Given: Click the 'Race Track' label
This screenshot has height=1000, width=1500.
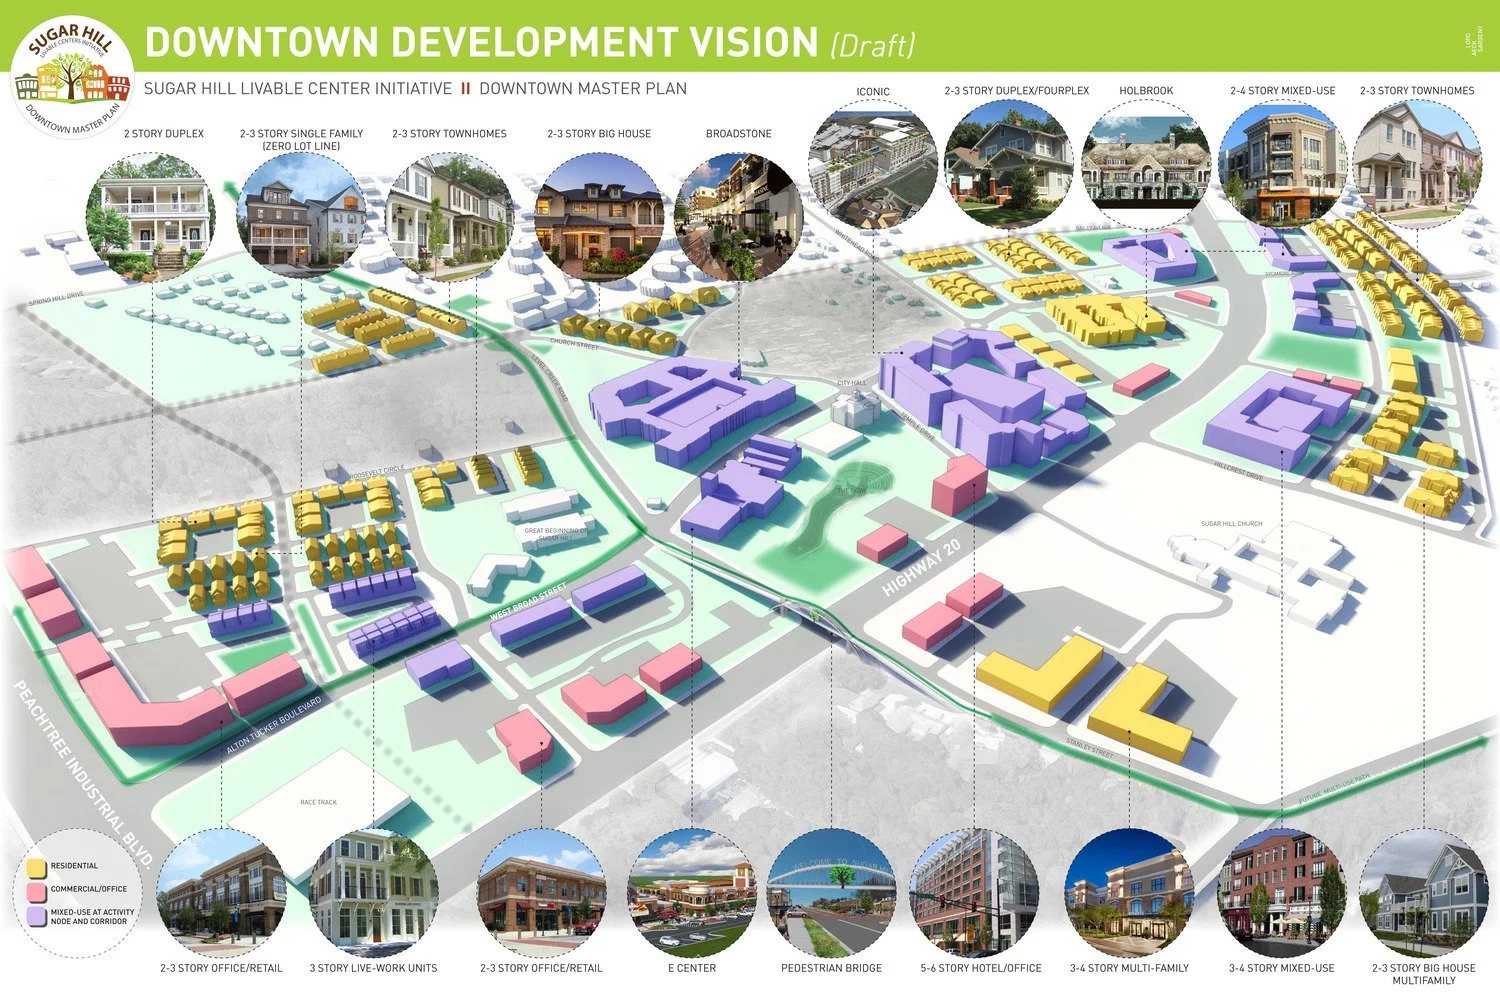Looking at the screenshot, I should click(x=319, y=802).
